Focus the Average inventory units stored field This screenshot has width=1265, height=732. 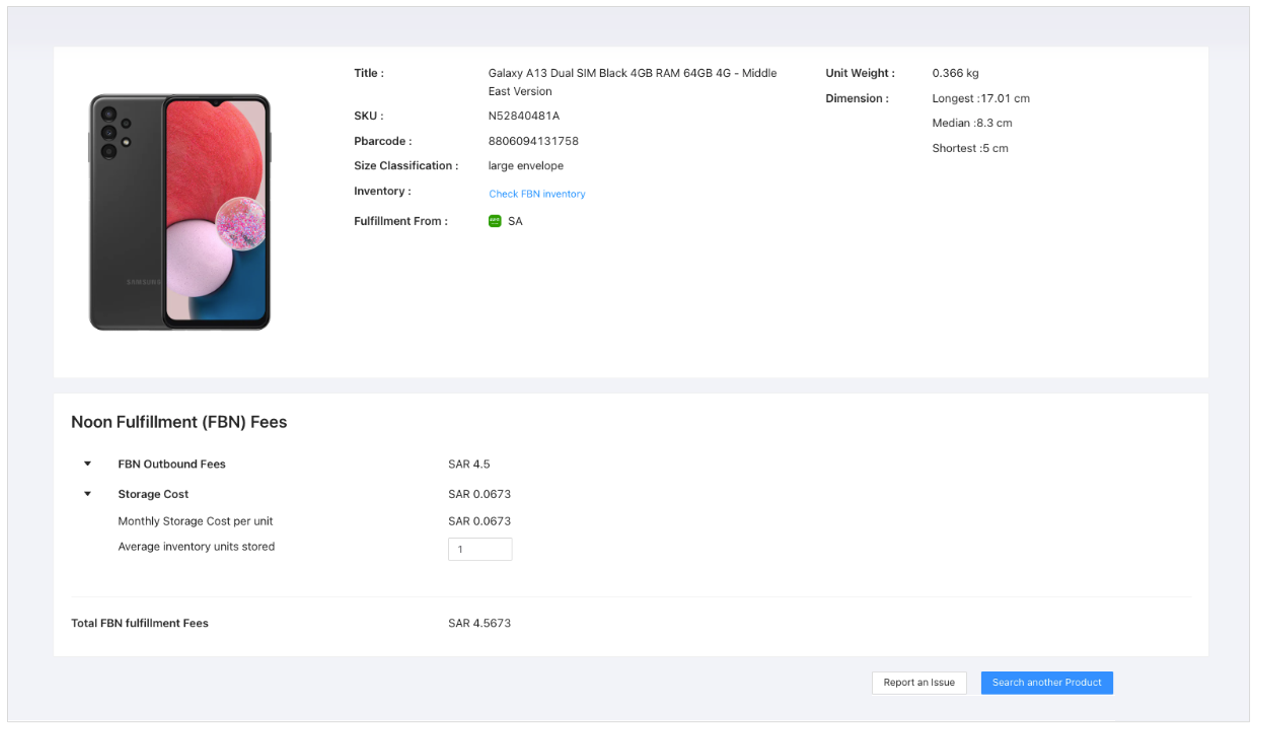[x=480, y=549]
